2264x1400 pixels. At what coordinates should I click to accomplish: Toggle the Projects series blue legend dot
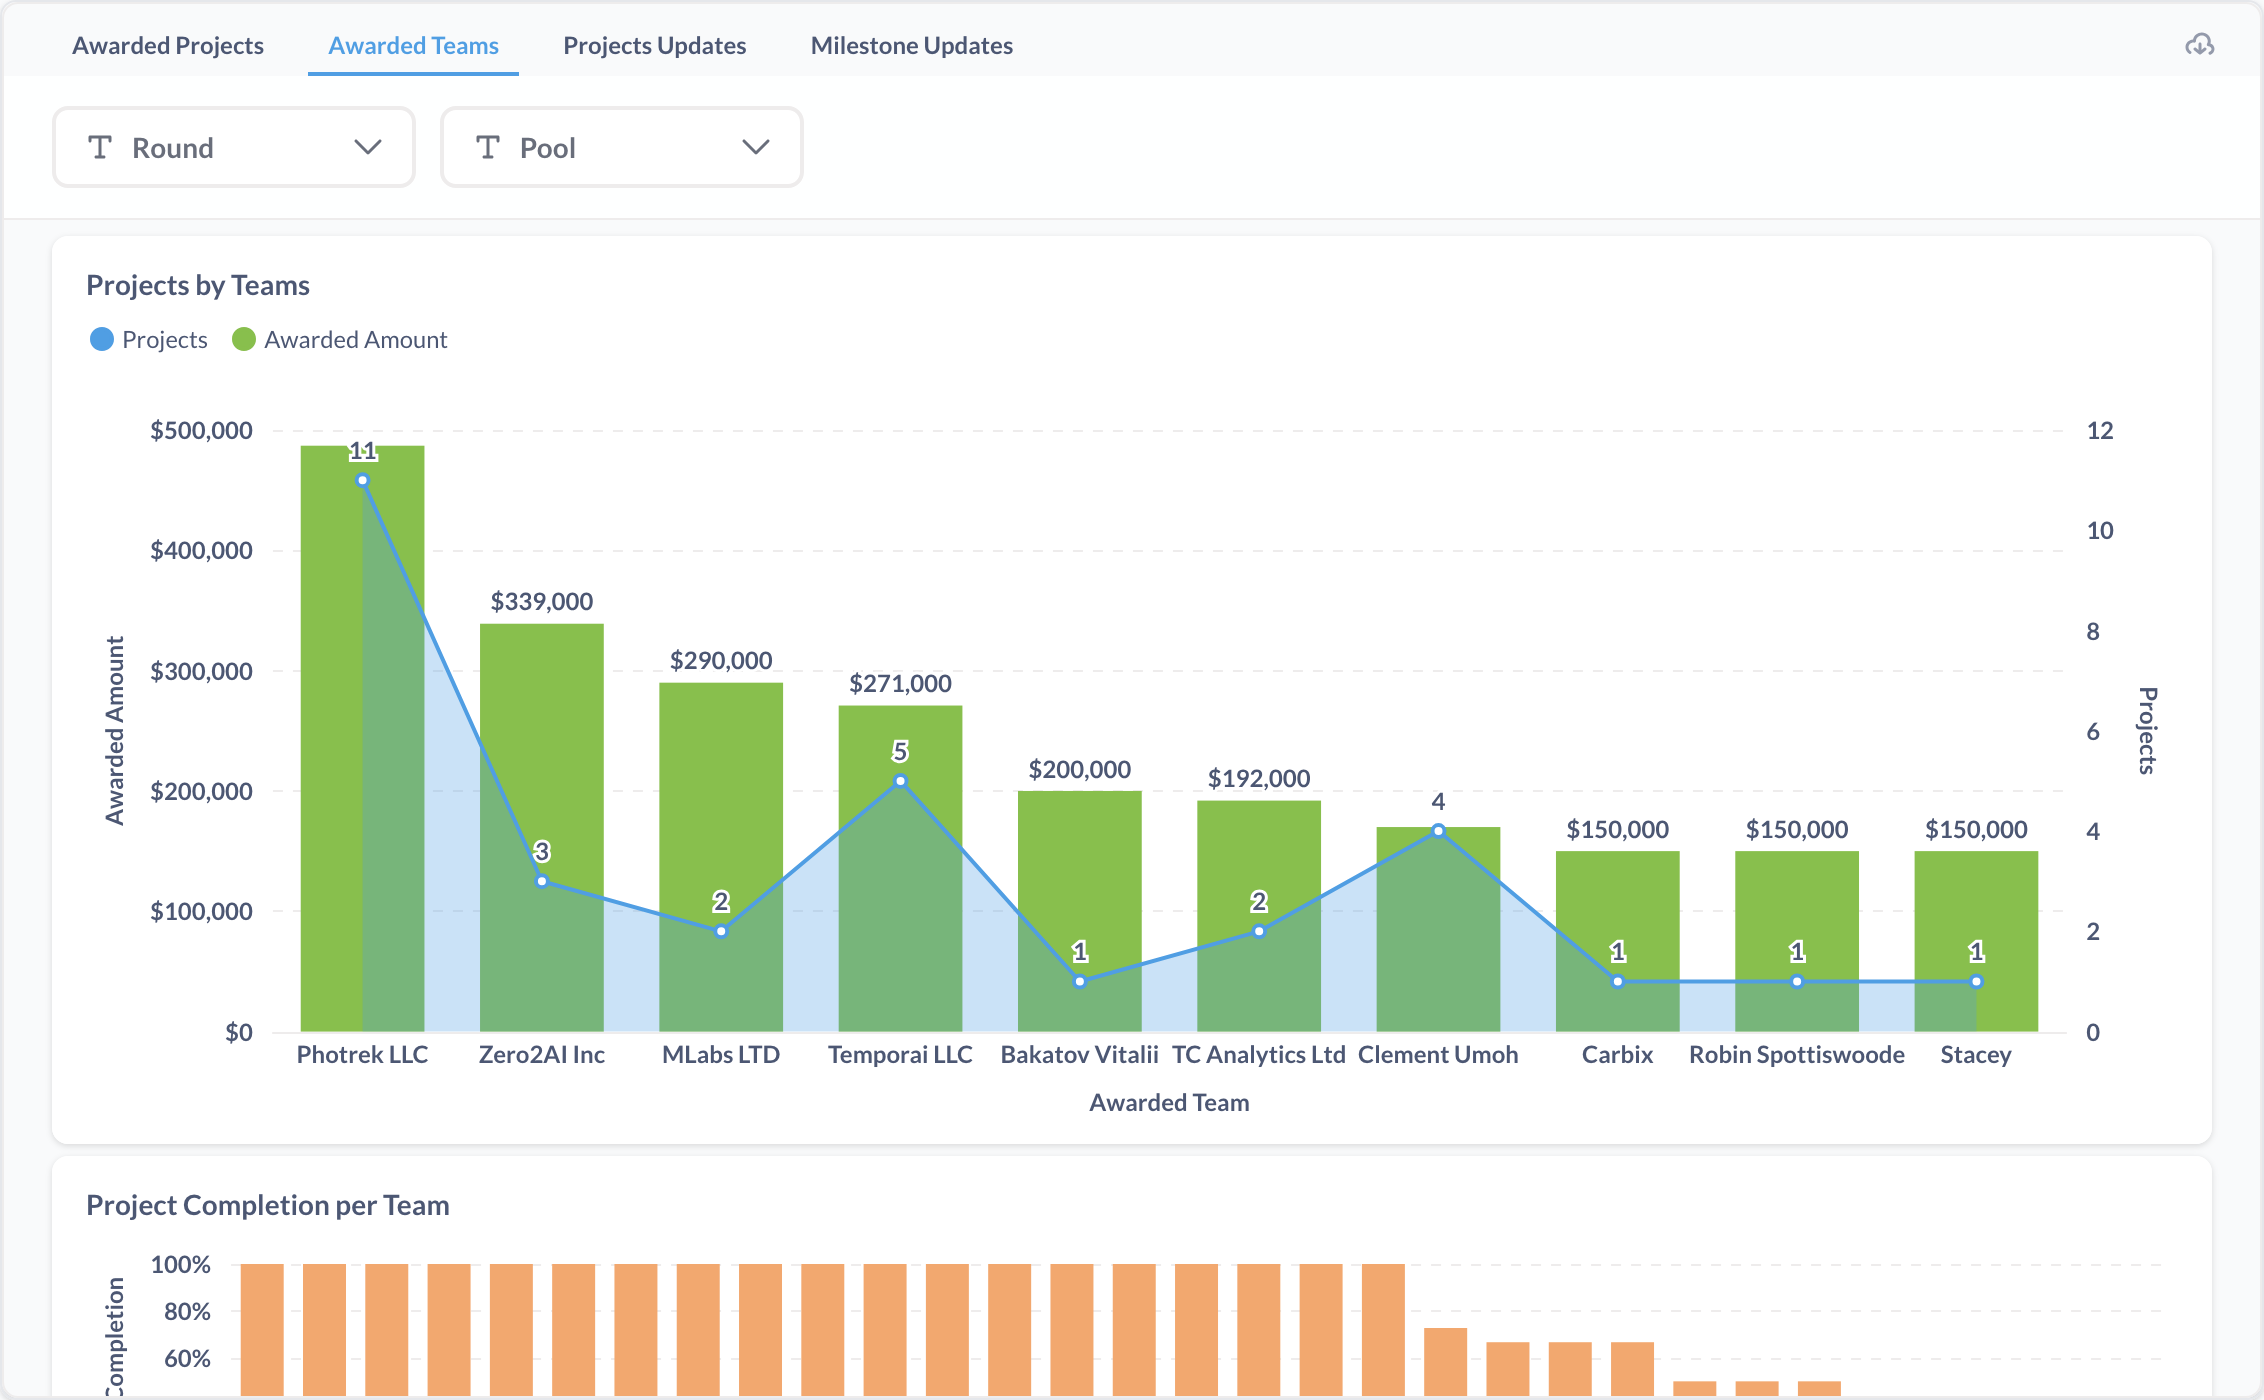102,340
